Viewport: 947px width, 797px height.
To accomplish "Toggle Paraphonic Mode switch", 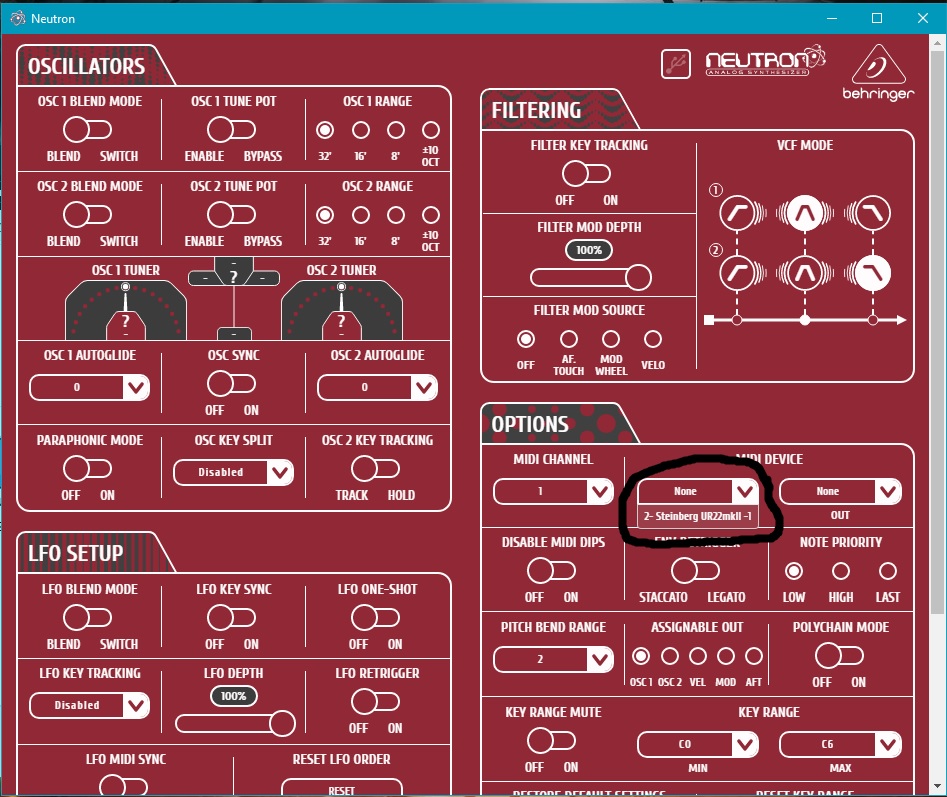I will point(88,469).
